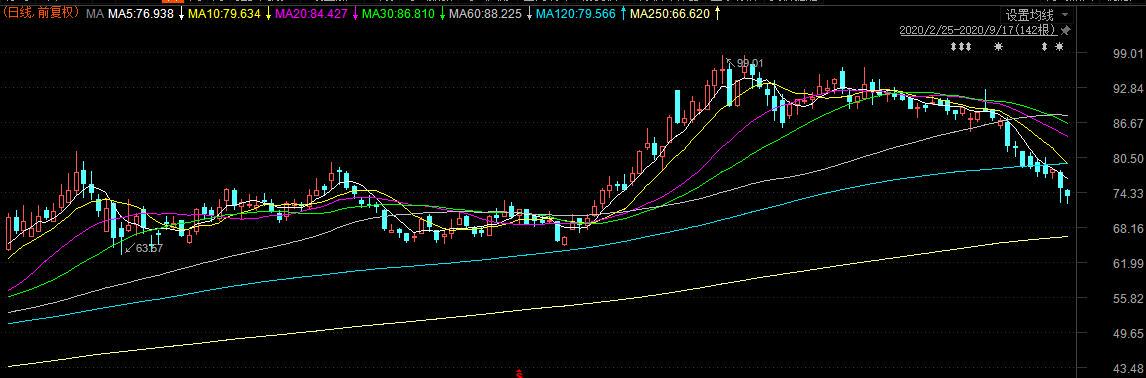This screenshot has height=378, width=1146.
Task: Toggle the white MA5:76.938 indicator
Action: pyautogui.click(x=141, y=13)
